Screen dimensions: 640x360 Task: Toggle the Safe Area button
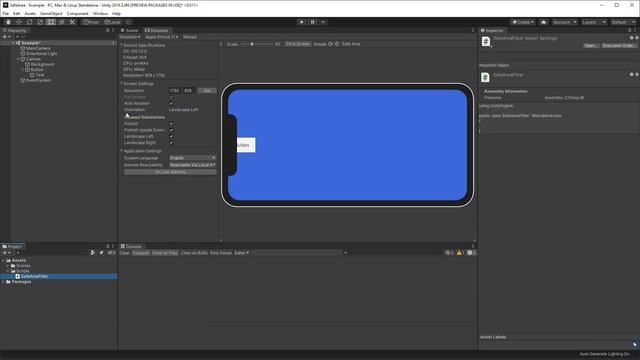(351, 44)
